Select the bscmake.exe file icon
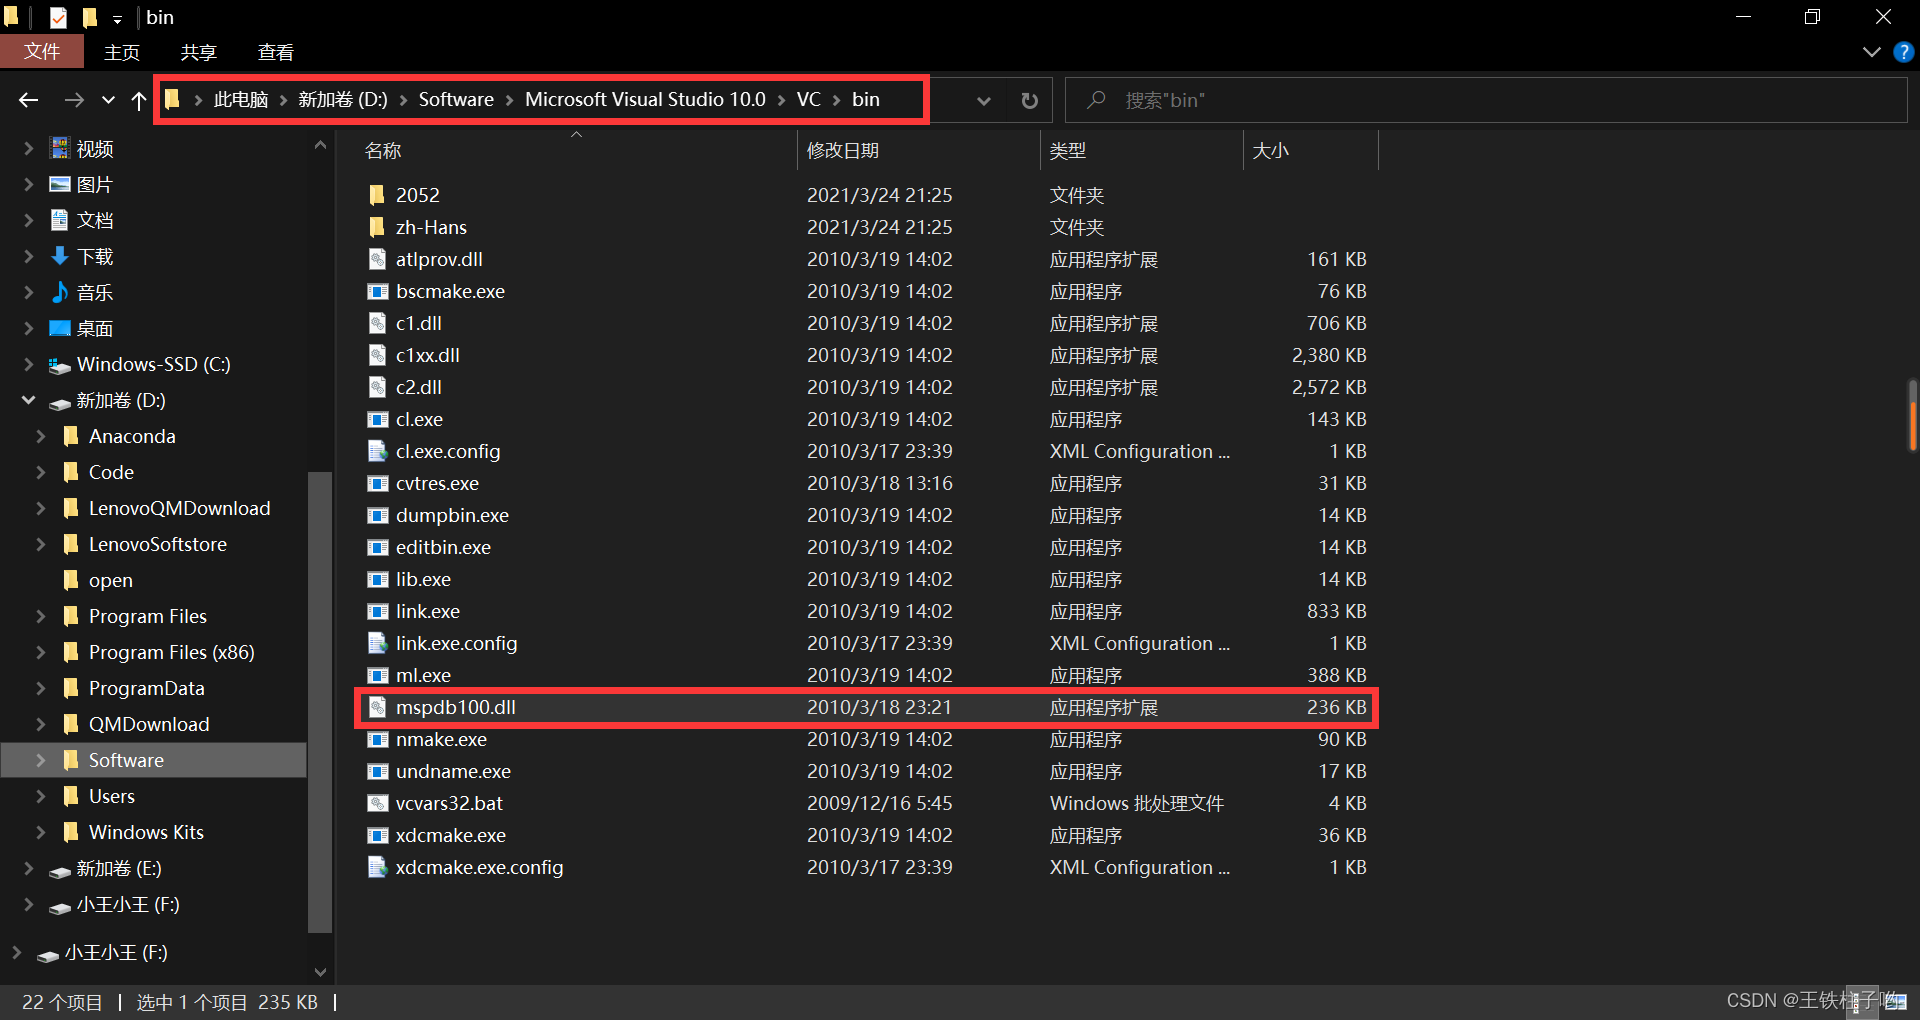The height and width of the screenshot is (1020, 1920). pyautogui.click(x=377, y=291)
